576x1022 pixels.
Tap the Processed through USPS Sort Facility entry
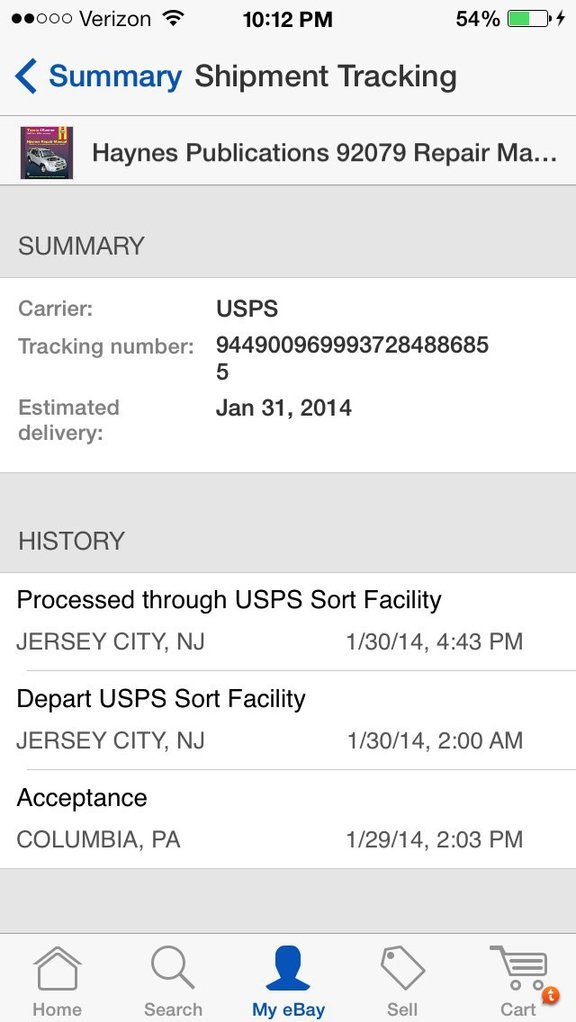click(x=288, y=621)
